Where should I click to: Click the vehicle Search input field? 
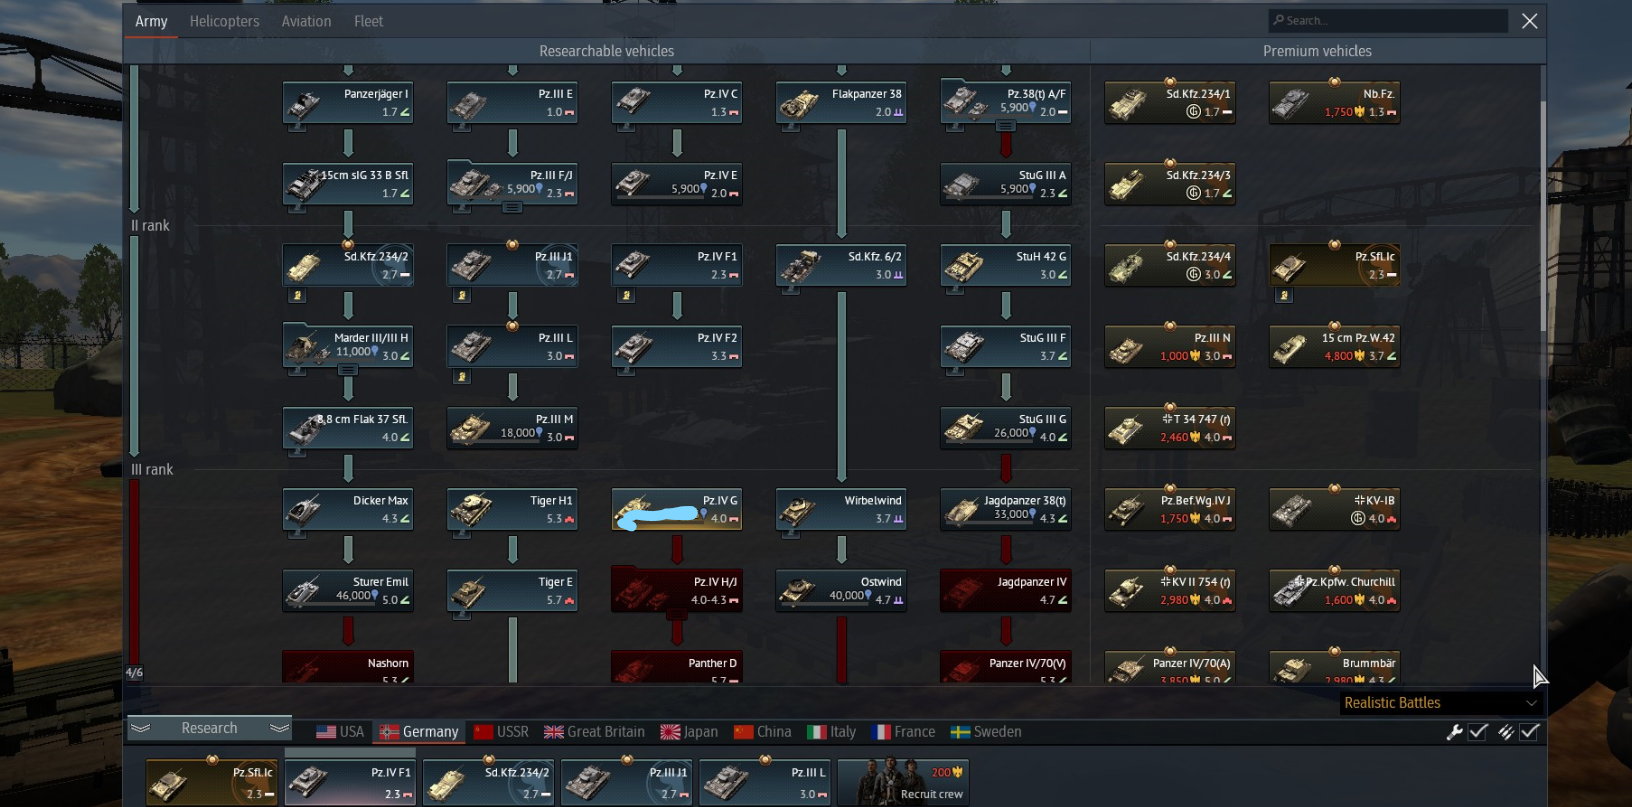click(1388, 20)
